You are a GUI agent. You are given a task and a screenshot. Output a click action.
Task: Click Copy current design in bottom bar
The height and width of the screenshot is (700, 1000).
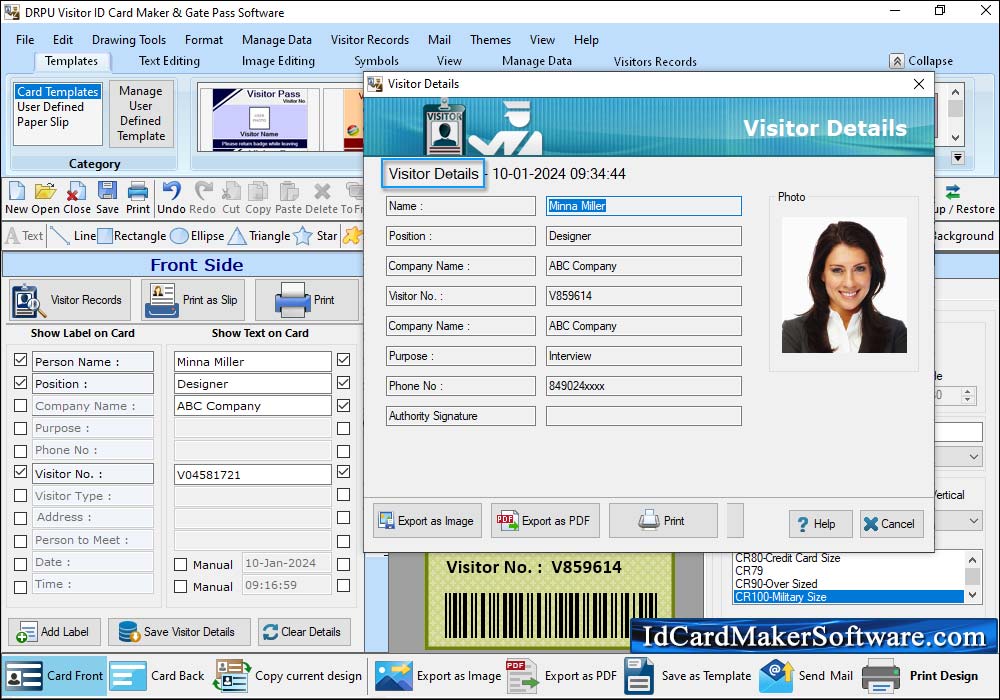[x=288, y=676]
